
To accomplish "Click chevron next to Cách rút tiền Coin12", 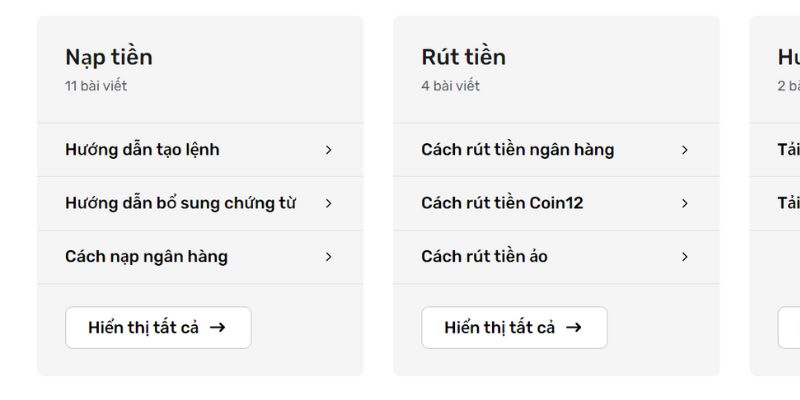I will click(684, 203).
